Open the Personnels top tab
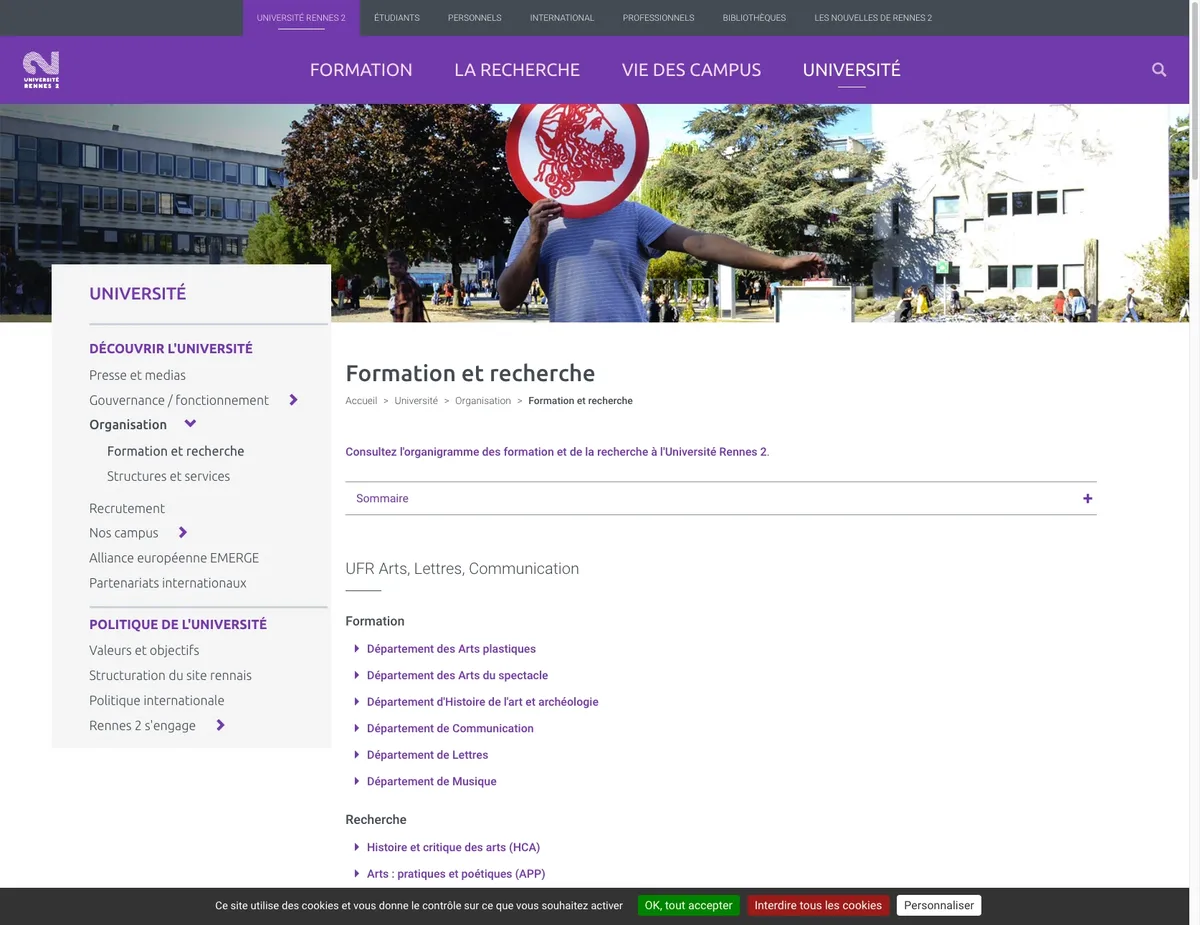The image size is (1200, 925). [475, 18]
